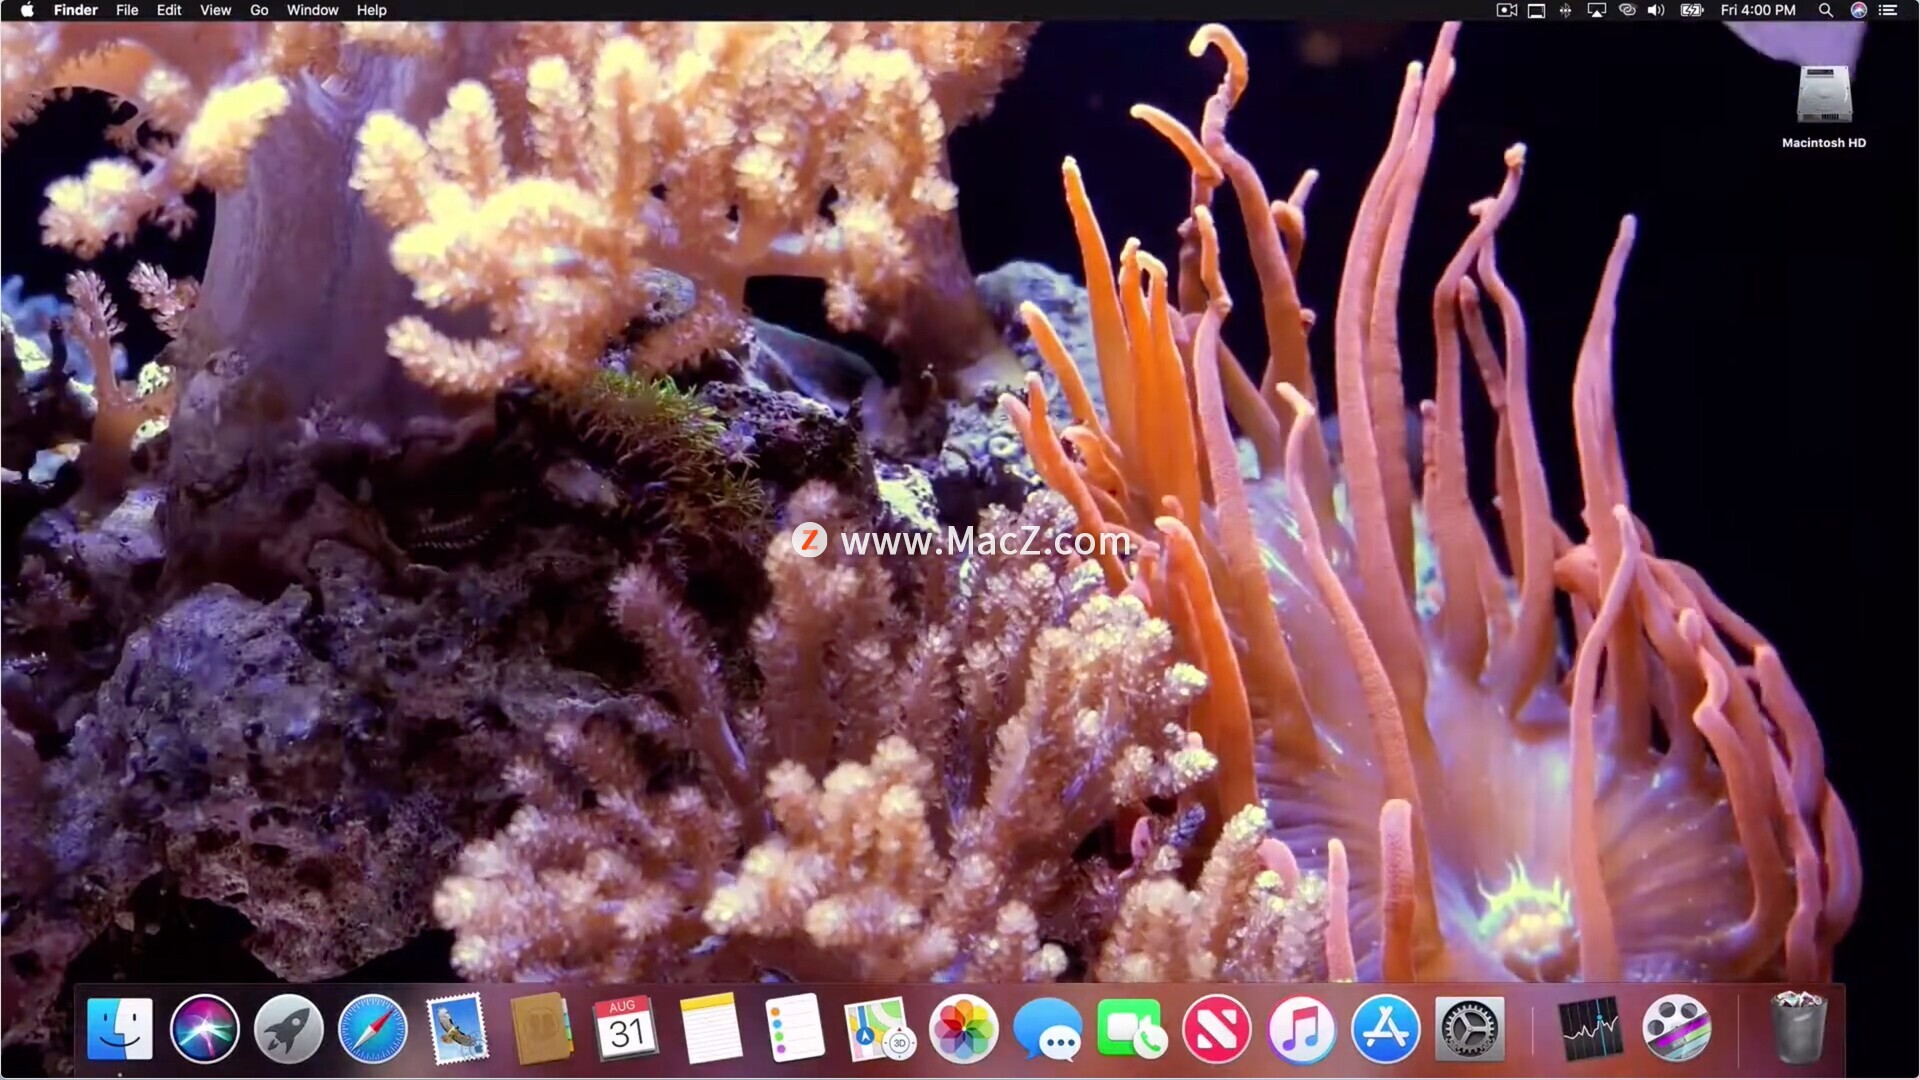This screenshot has width=1920, height=1080.
Task: Open Spotlight search magnifier
Action: coord(1825,10)
